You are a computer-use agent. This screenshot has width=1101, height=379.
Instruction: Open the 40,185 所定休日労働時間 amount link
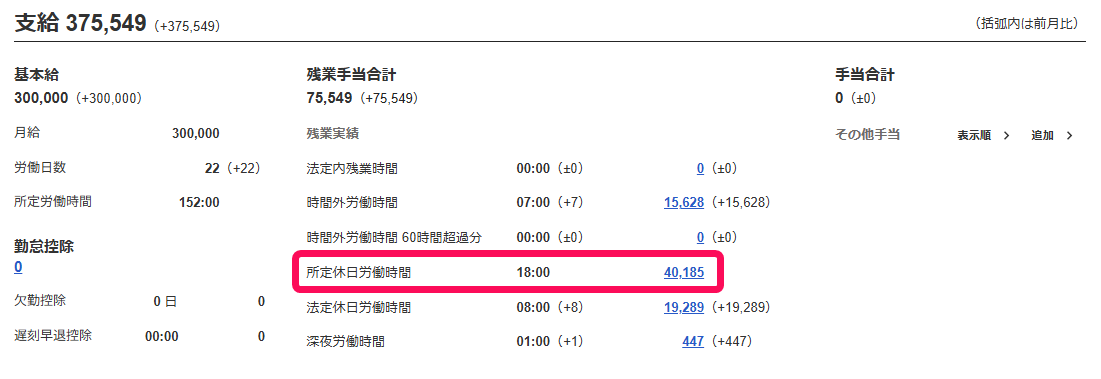684,272
